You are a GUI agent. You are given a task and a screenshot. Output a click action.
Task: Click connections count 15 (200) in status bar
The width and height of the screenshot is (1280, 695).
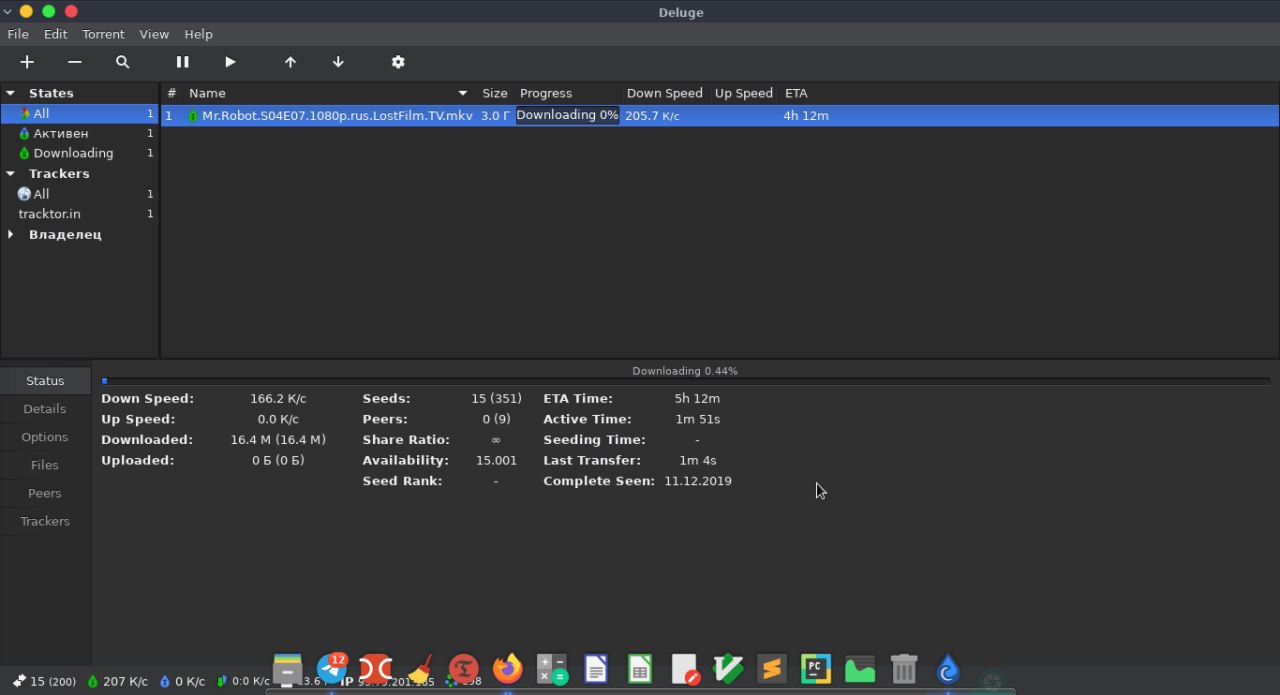[x=45, y=682]
